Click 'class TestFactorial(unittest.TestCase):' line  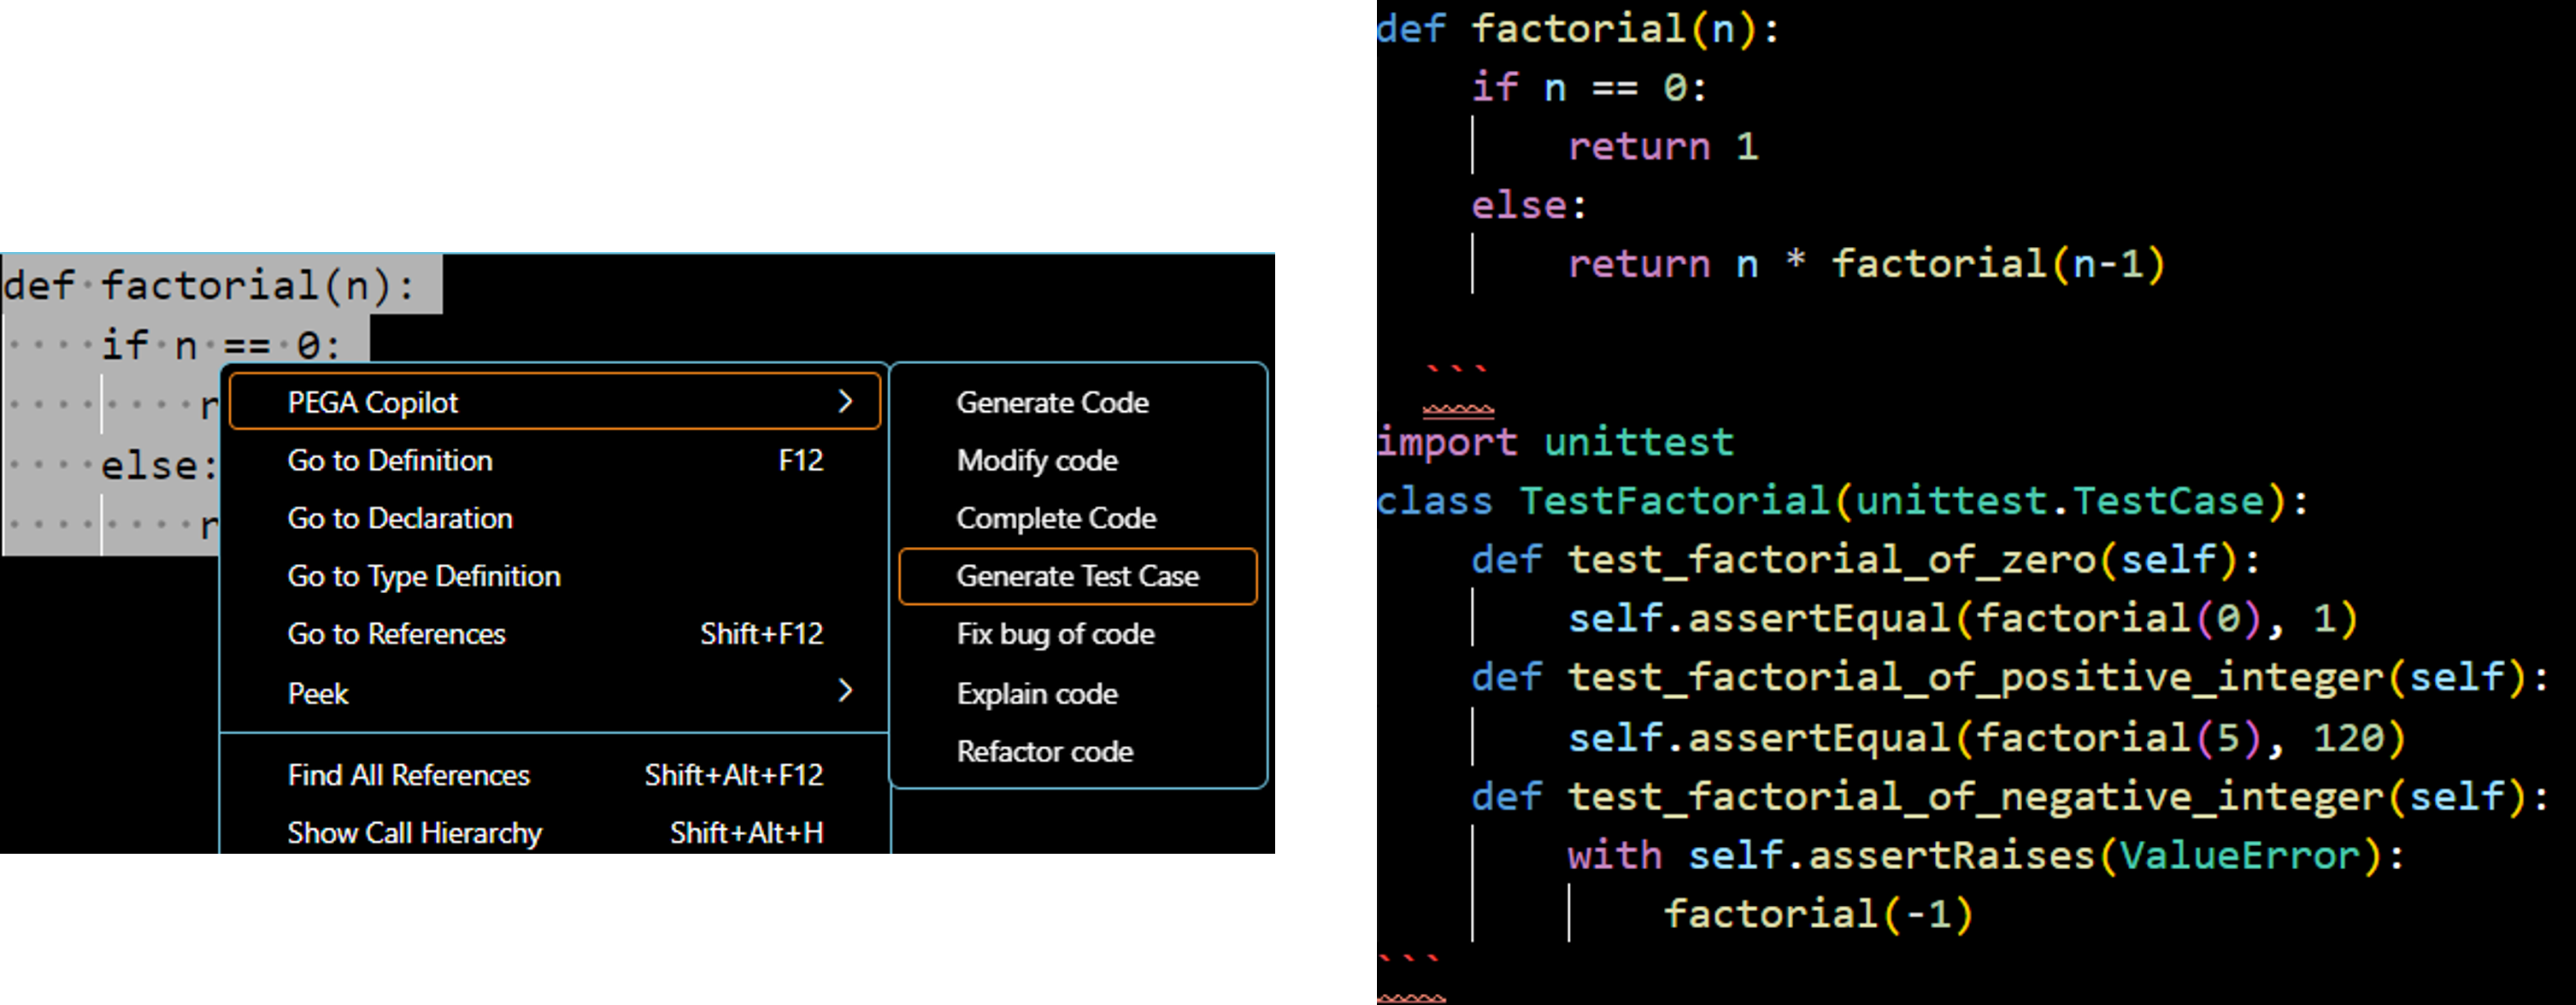pos(1842,500)
